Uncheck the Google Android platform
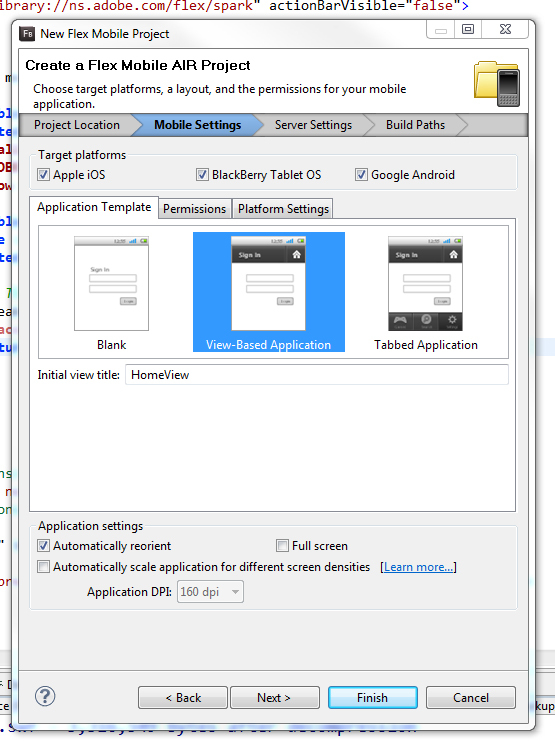This screenshot has width=555, height=742. click(361, 175)
